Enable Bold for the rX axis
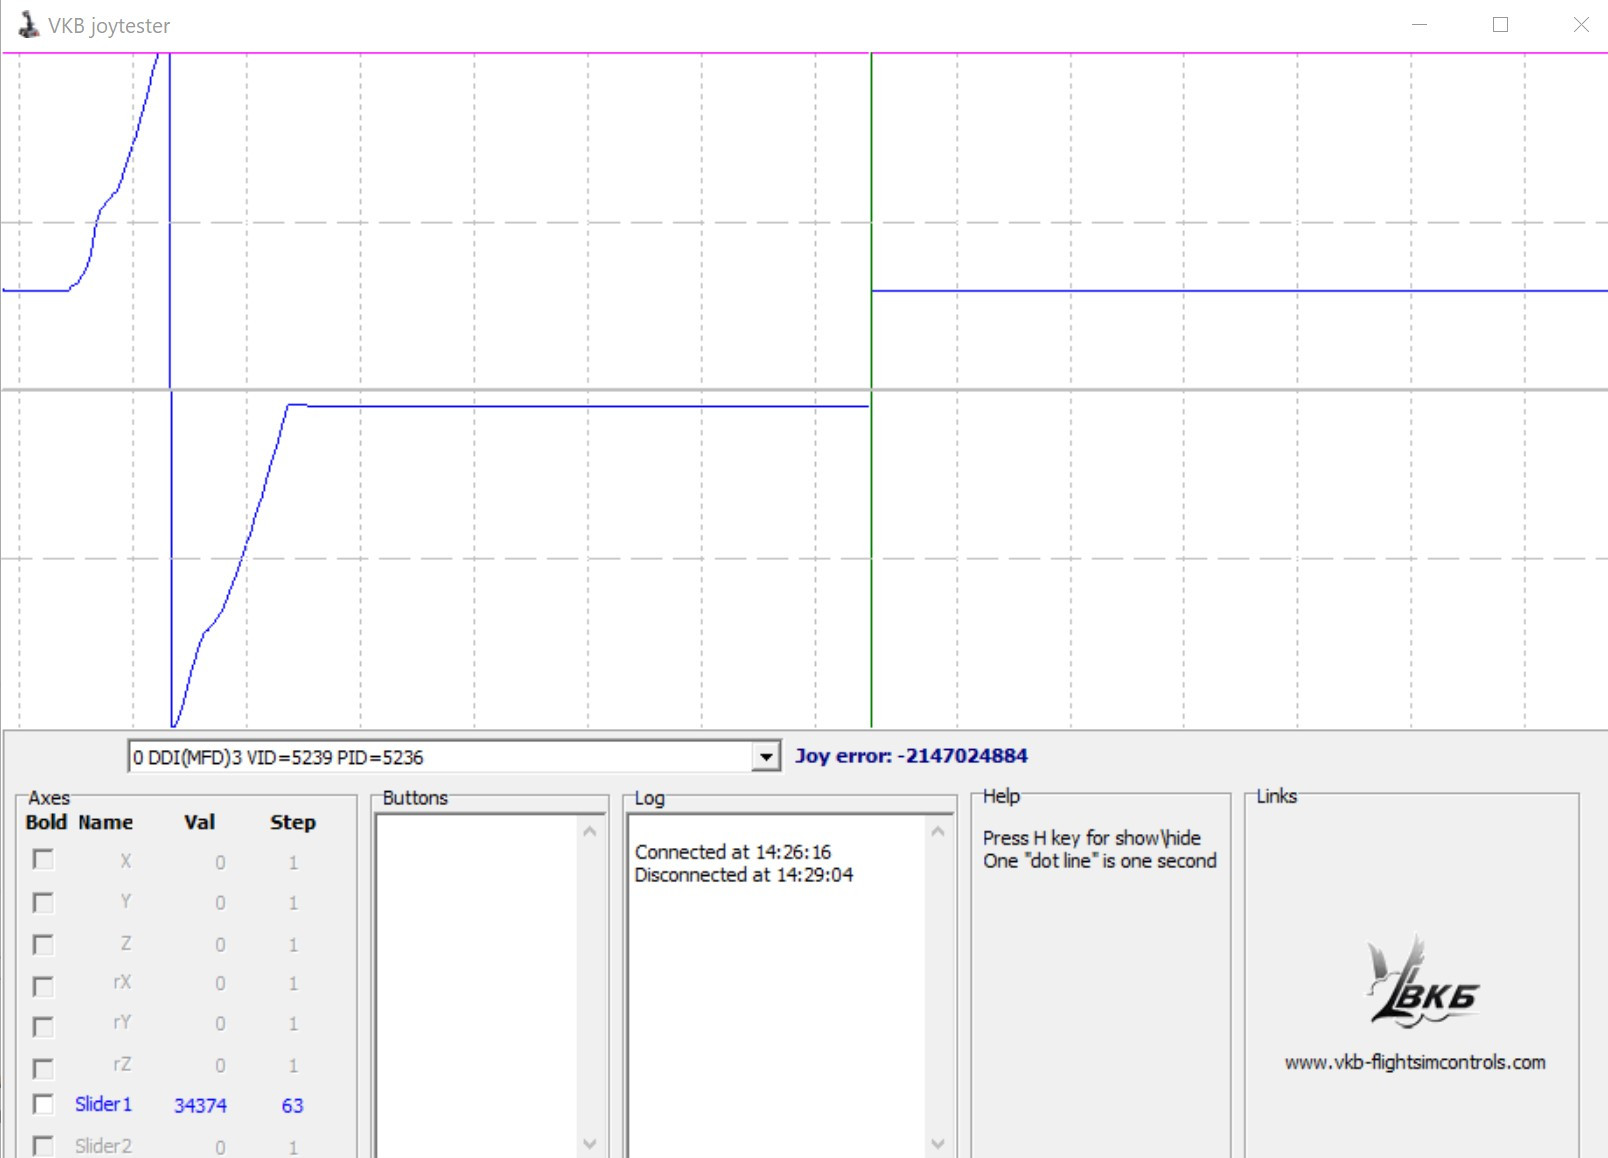 43,985
